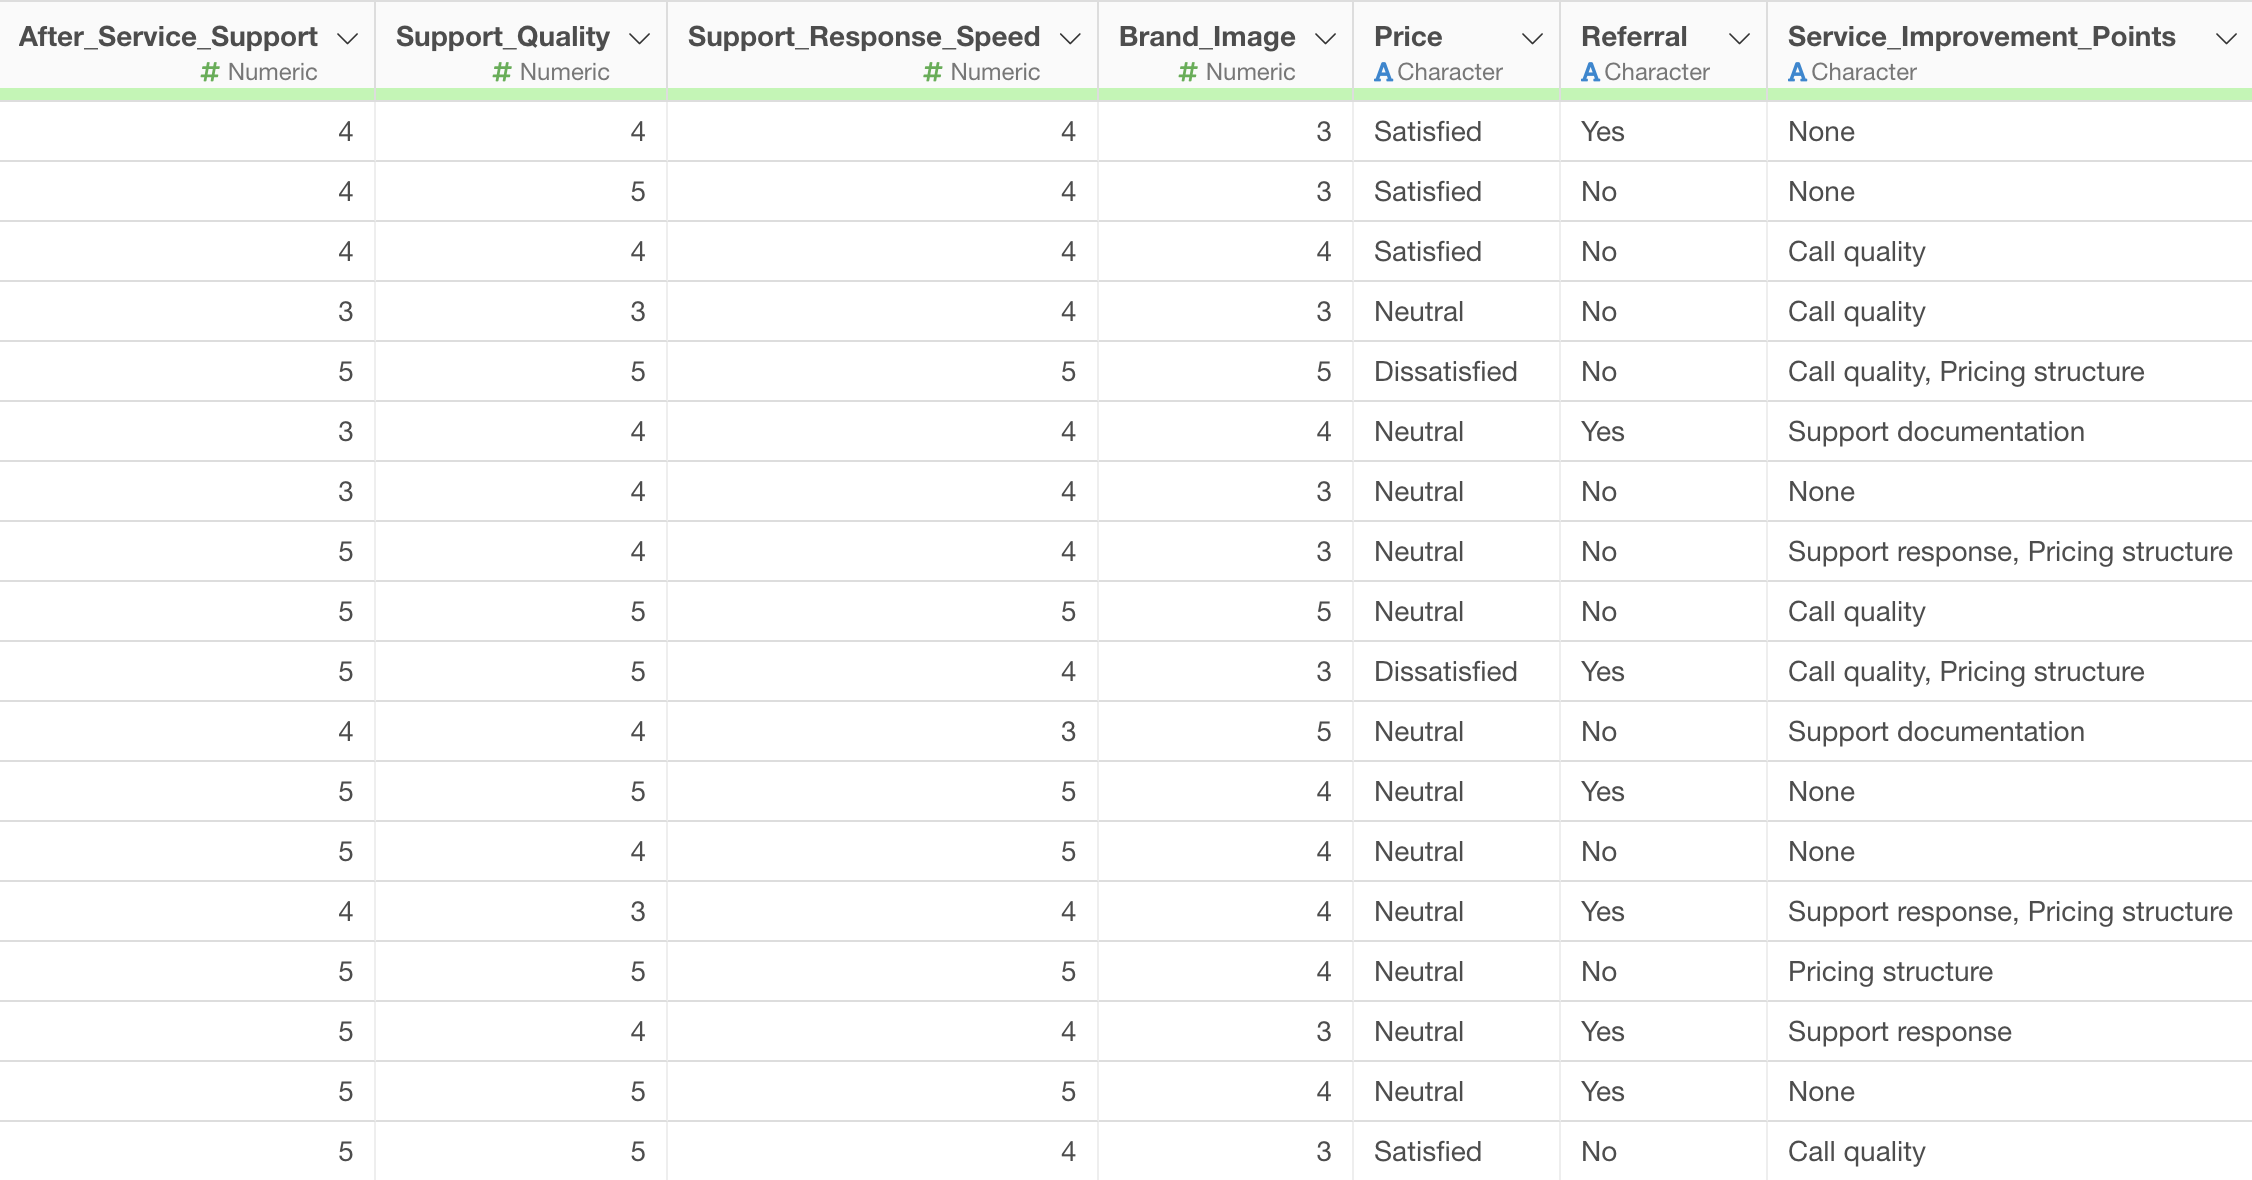
Task: Click numeric hash icon under Support_Response_Speed
Action: coord(932,72)
